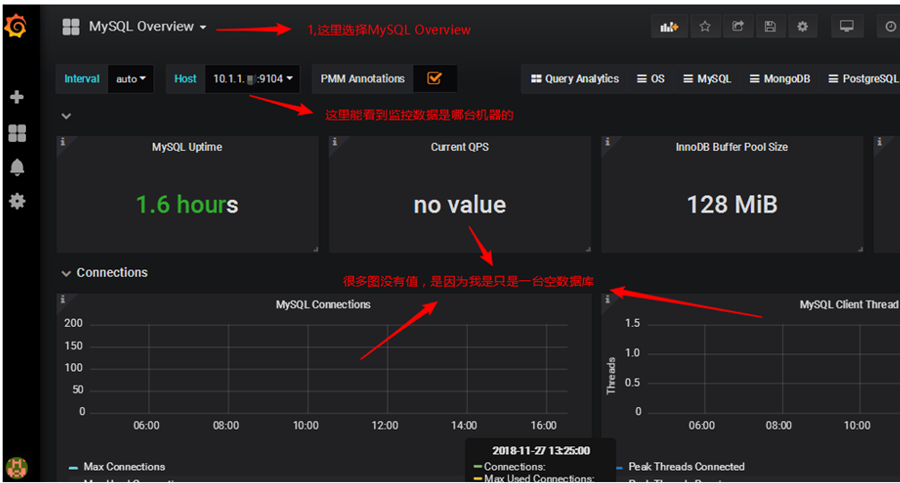Show info for the Current QPS panel

[x=335, y=141]
